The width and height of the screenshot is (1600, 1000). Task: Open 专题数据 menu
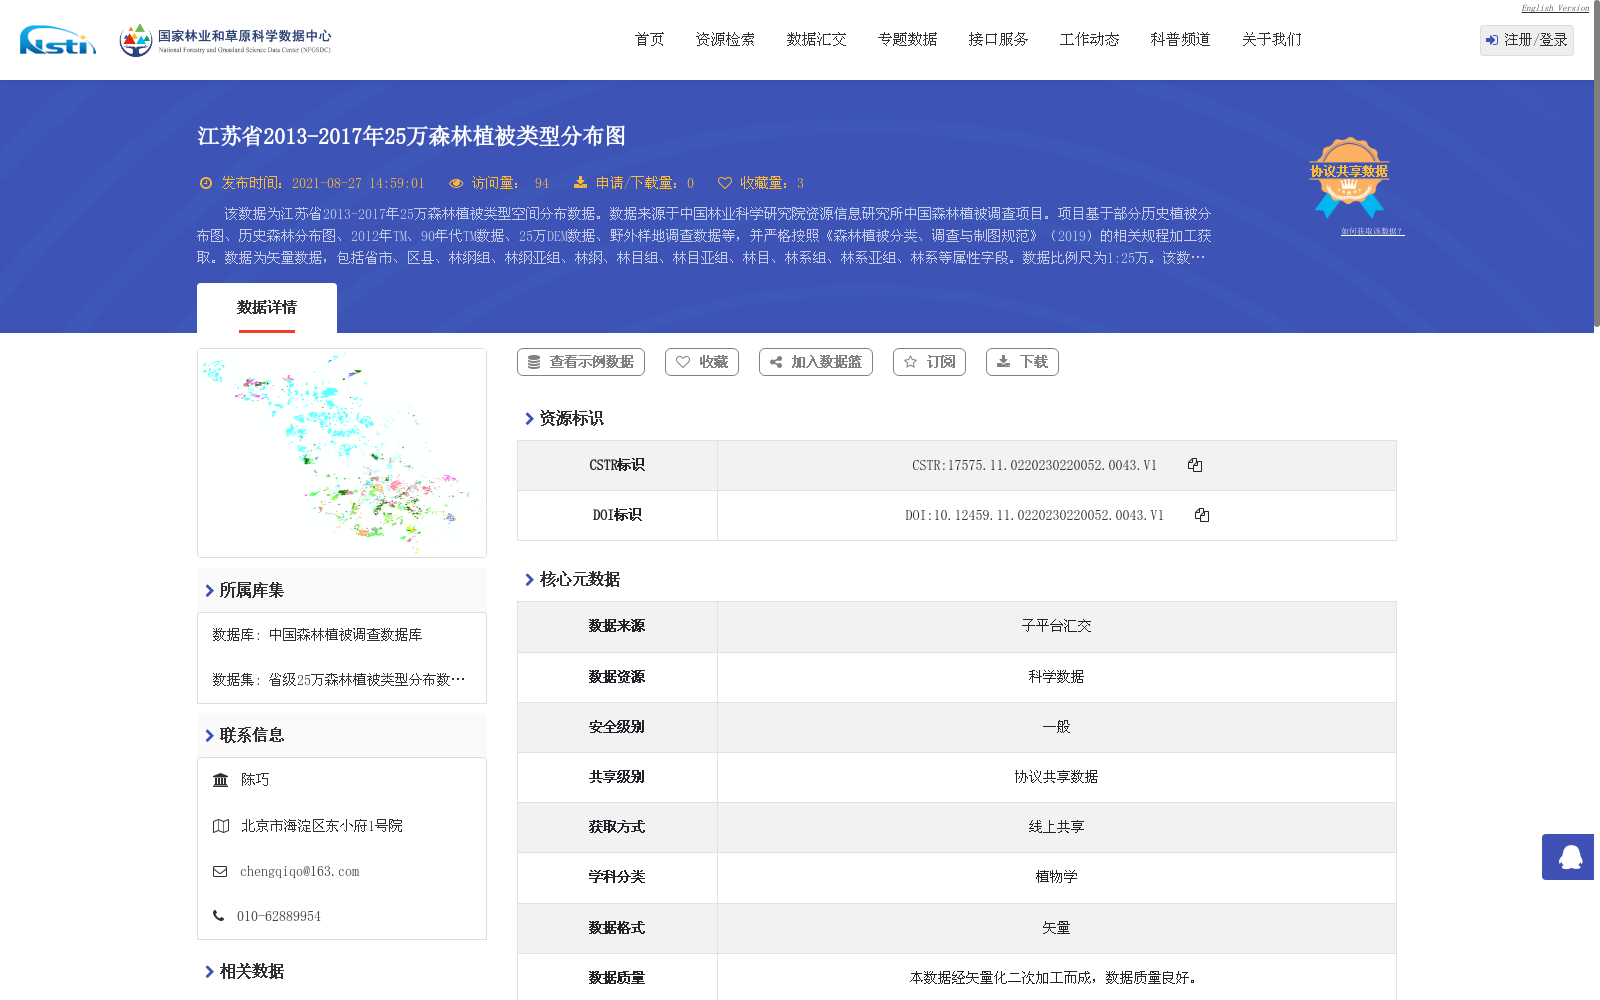908,40
